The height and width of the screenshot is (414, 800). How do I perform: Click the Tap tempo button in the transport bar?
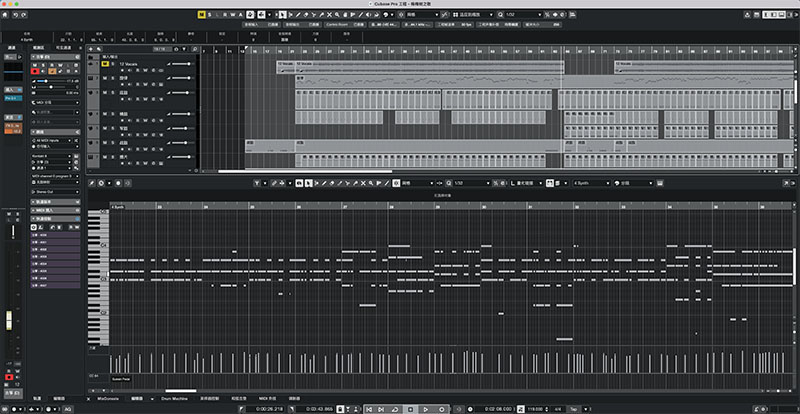(x=574, y=409)
